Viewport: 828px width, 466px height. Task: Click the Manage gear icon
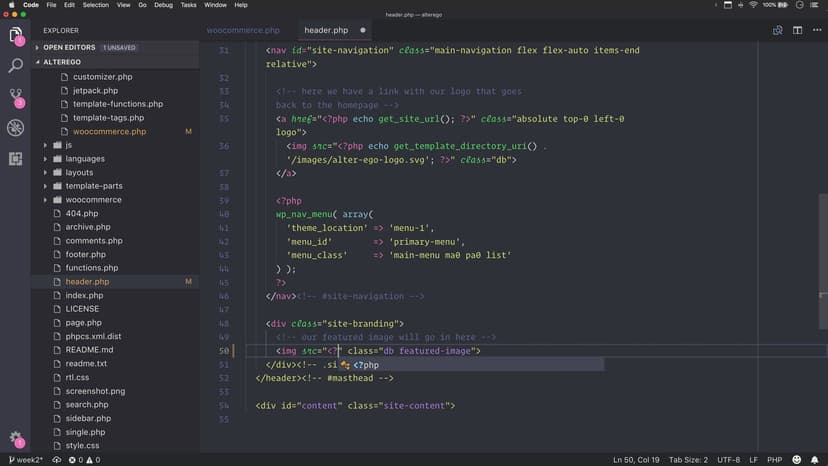point(15,438)
